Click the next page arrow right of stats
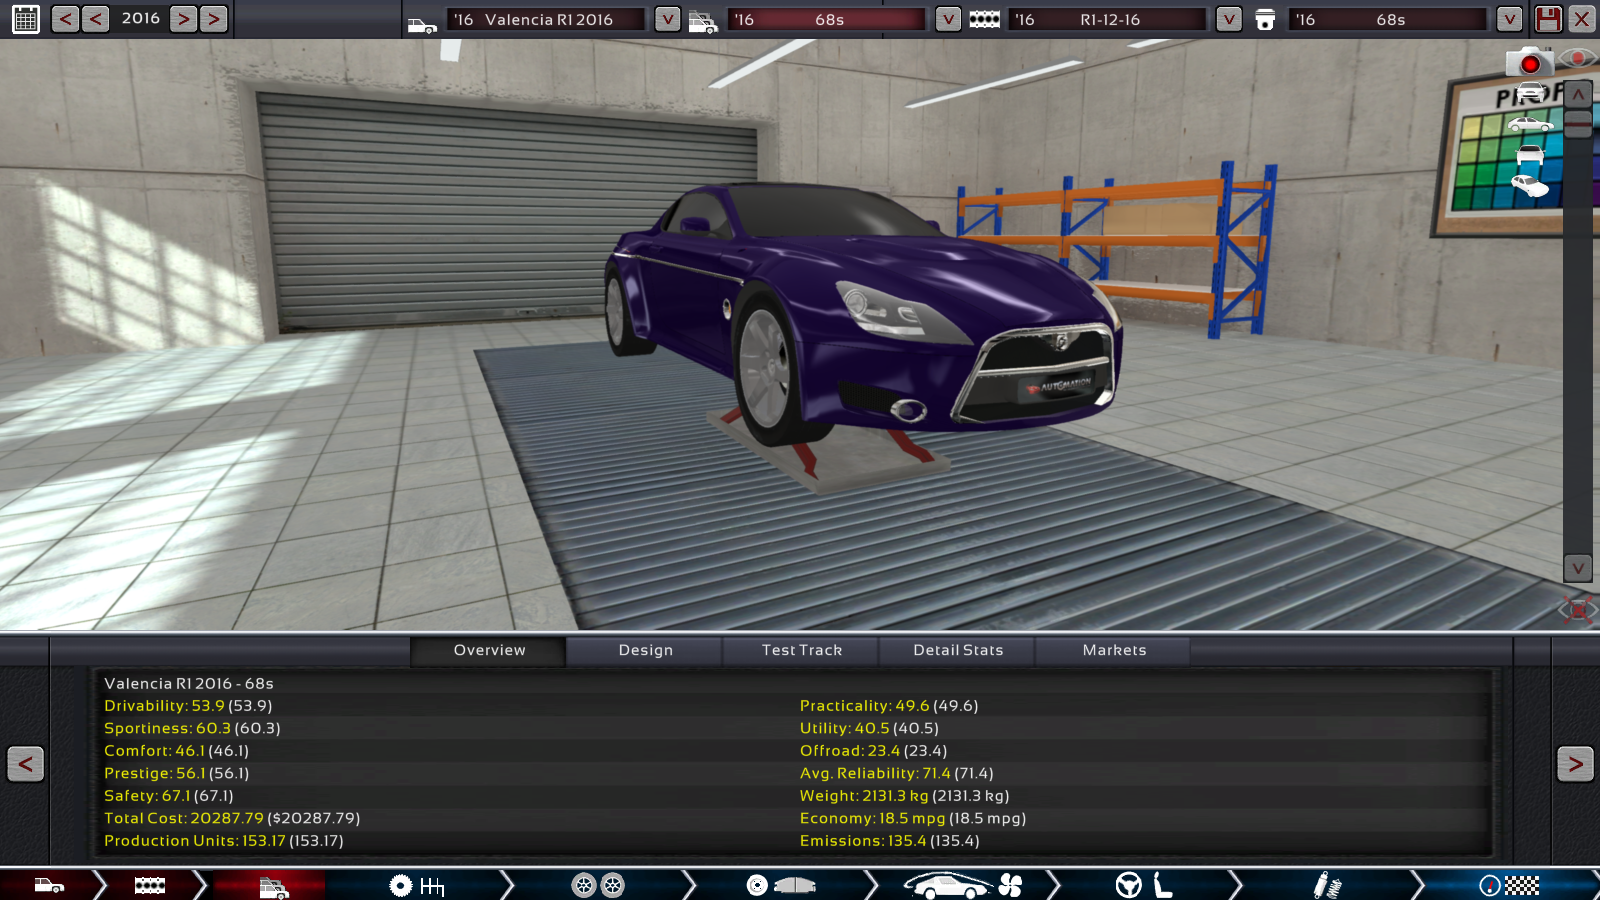 point(1574,764)
